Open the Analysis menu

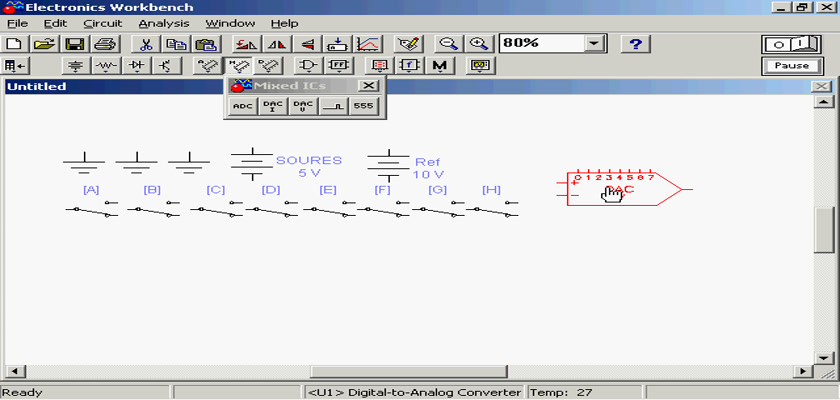pos(164,24)
